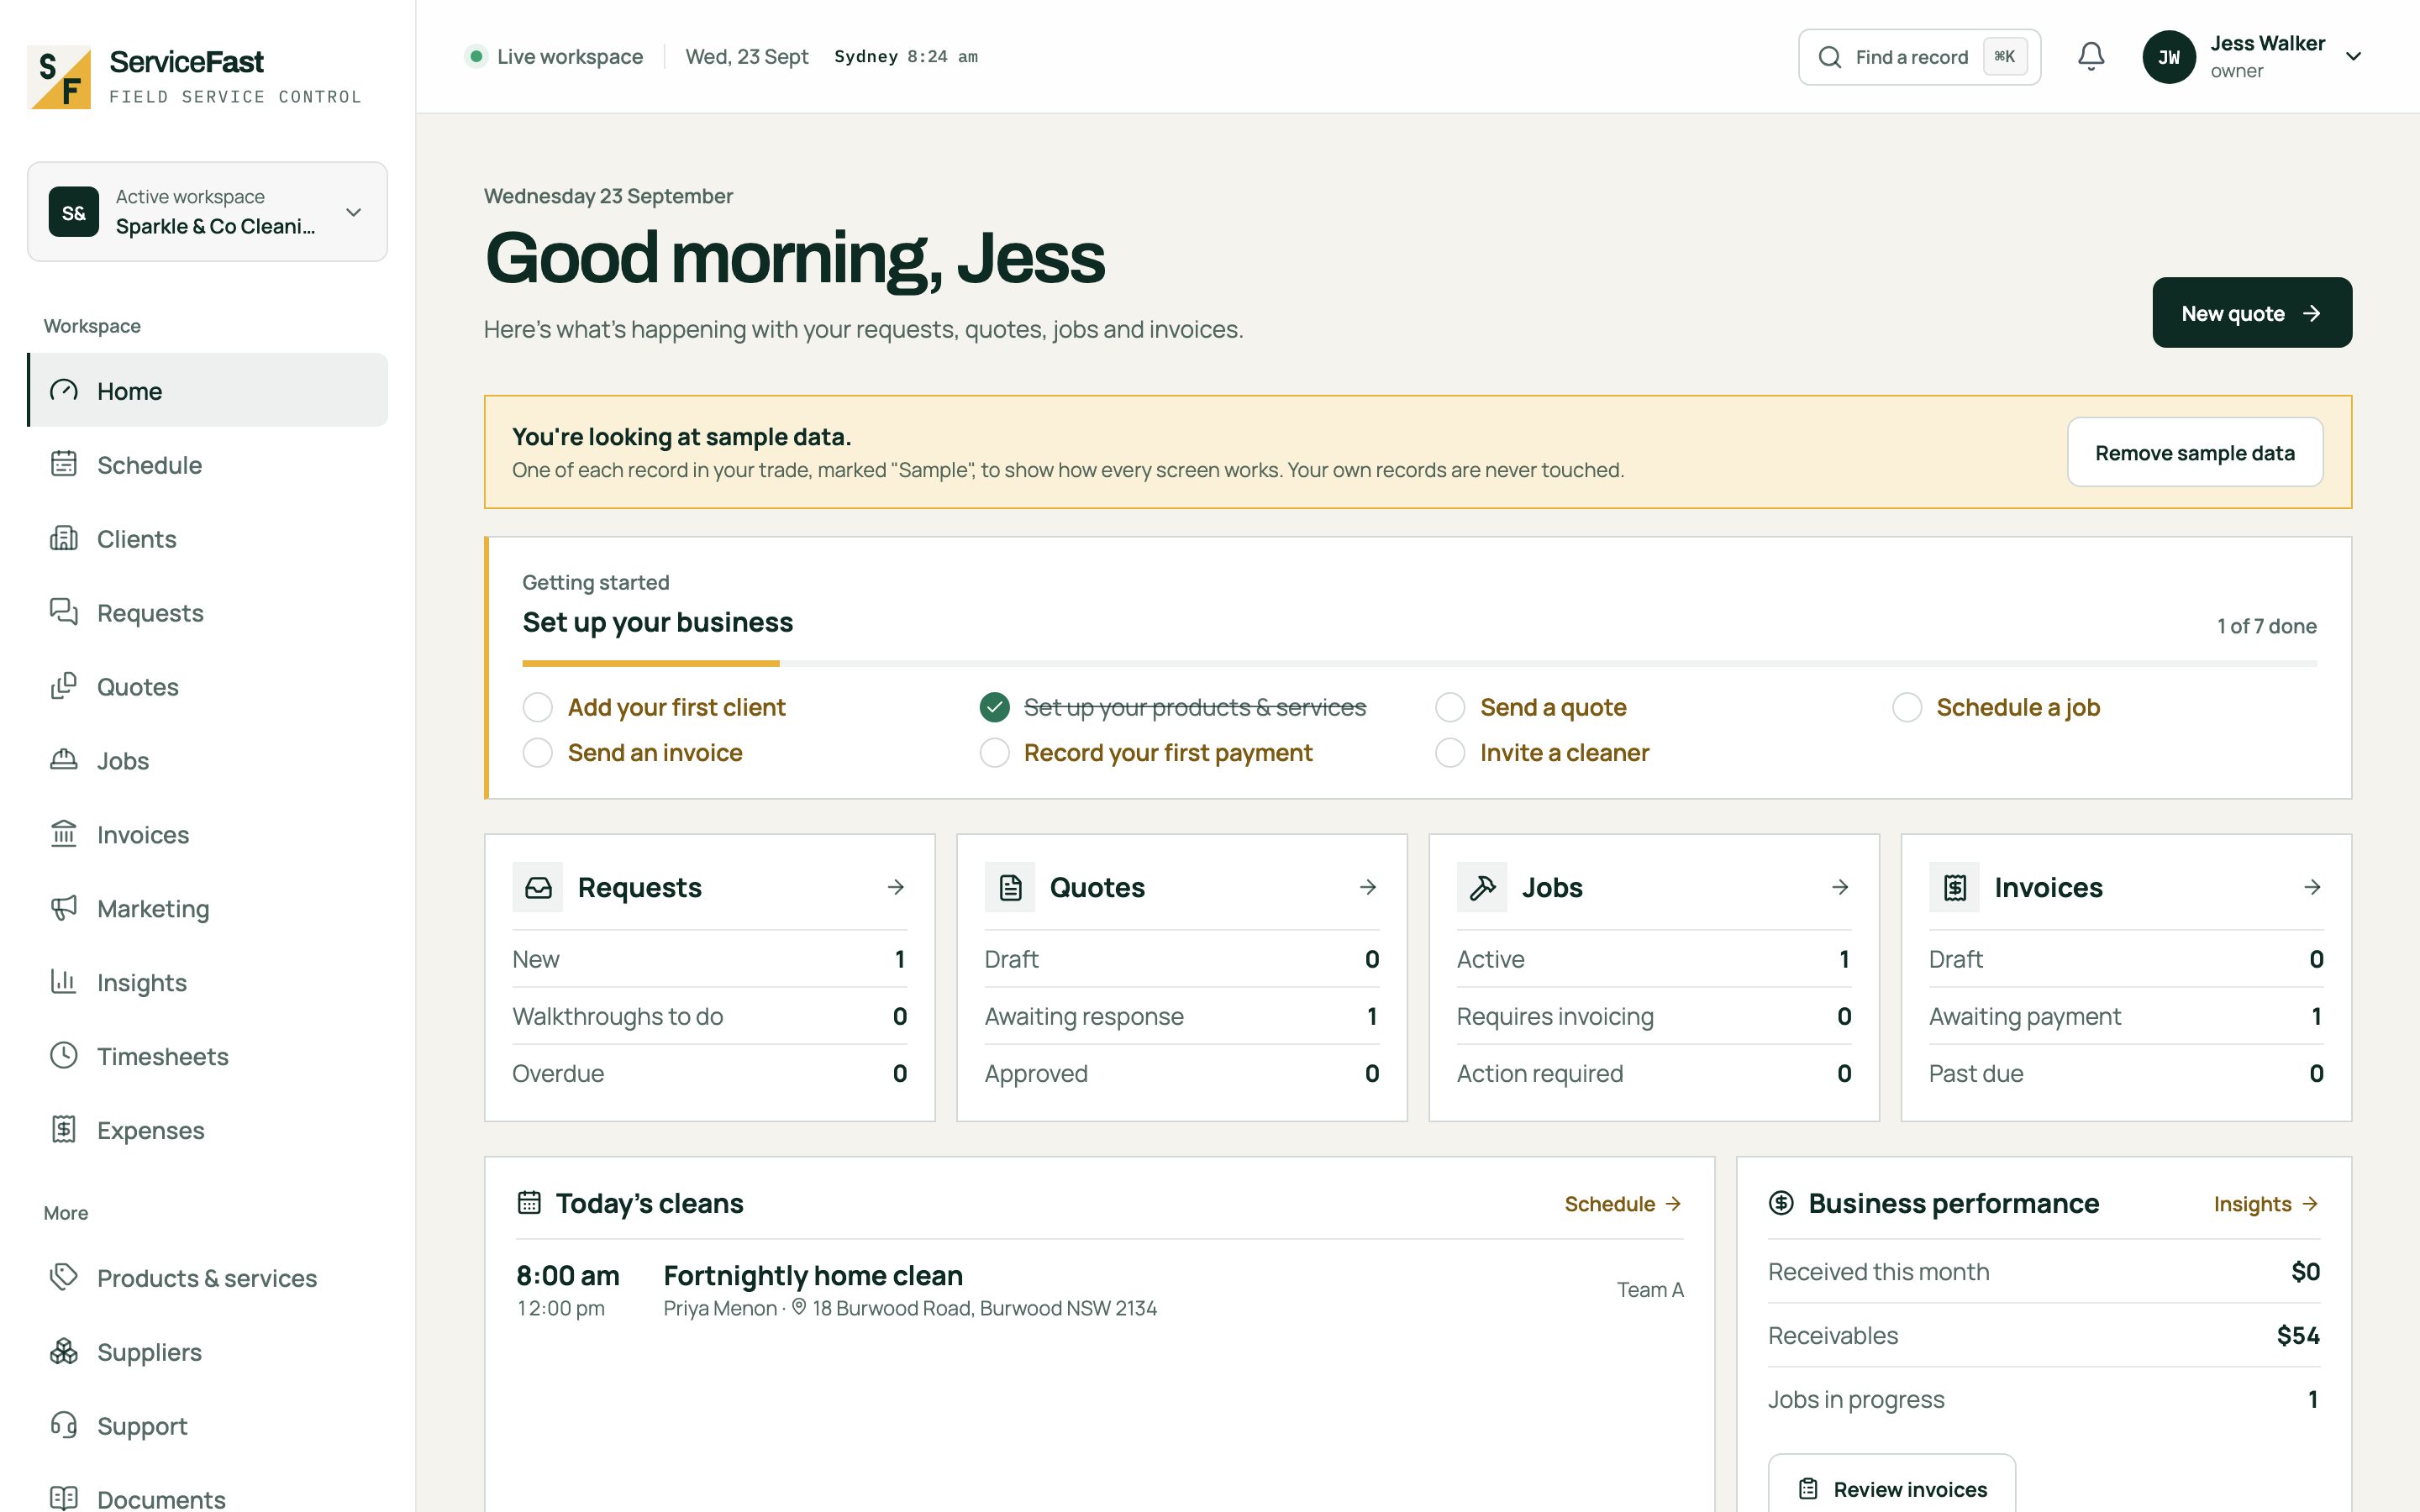
Task: Click the Live workspace status indicator
Action: 554,57
